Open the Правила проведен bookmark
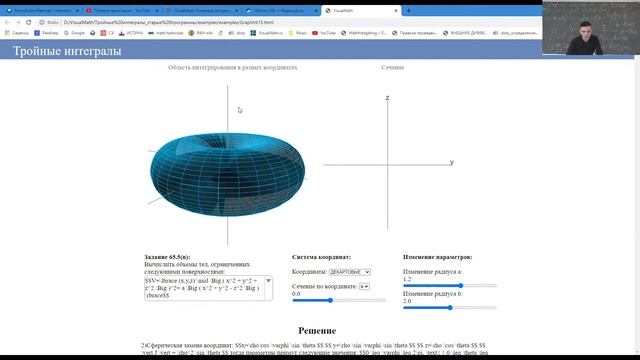This screenshot has width=640, height=360. pyautogui.click(x=414, y=33)
